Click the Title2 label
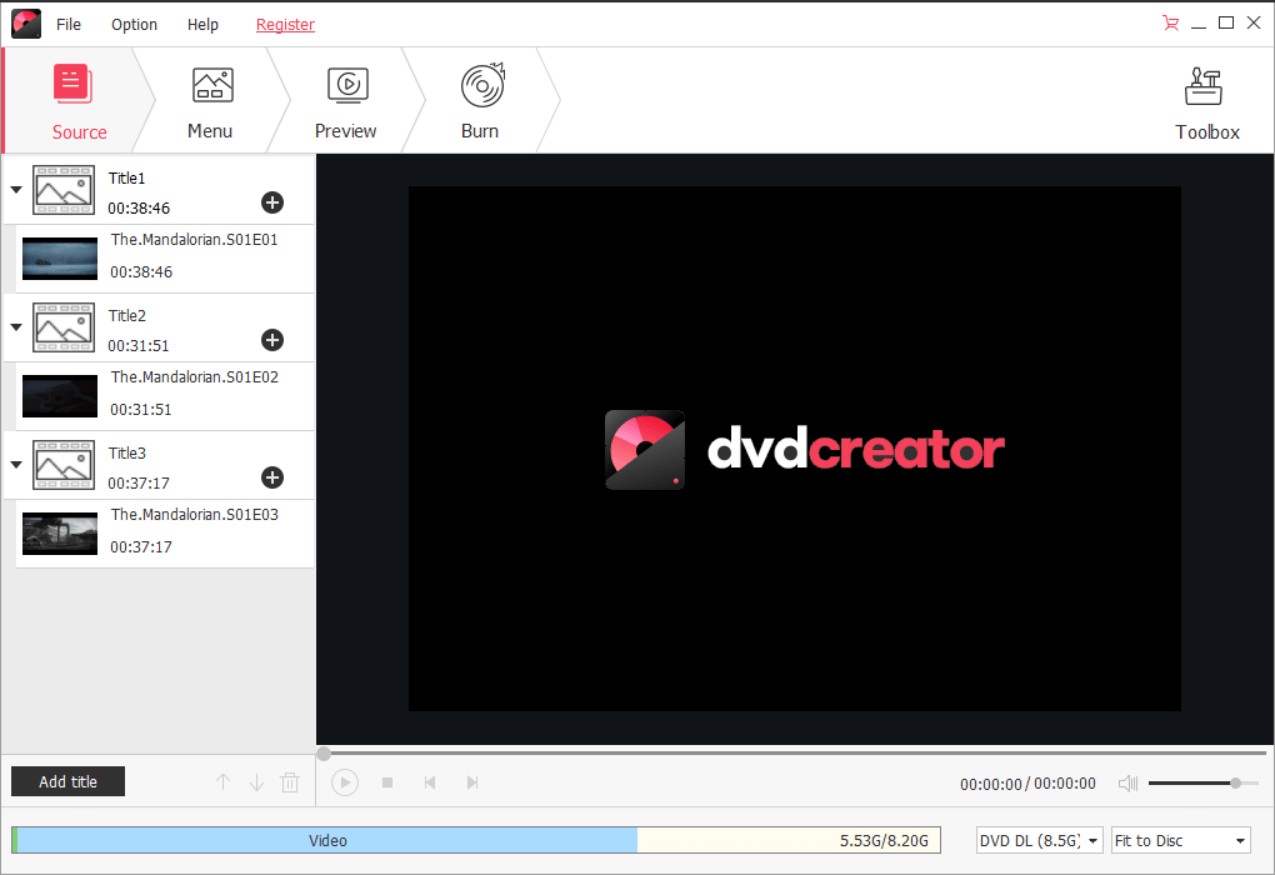This screenshot has width=1275, height=875. pos(127,316)
